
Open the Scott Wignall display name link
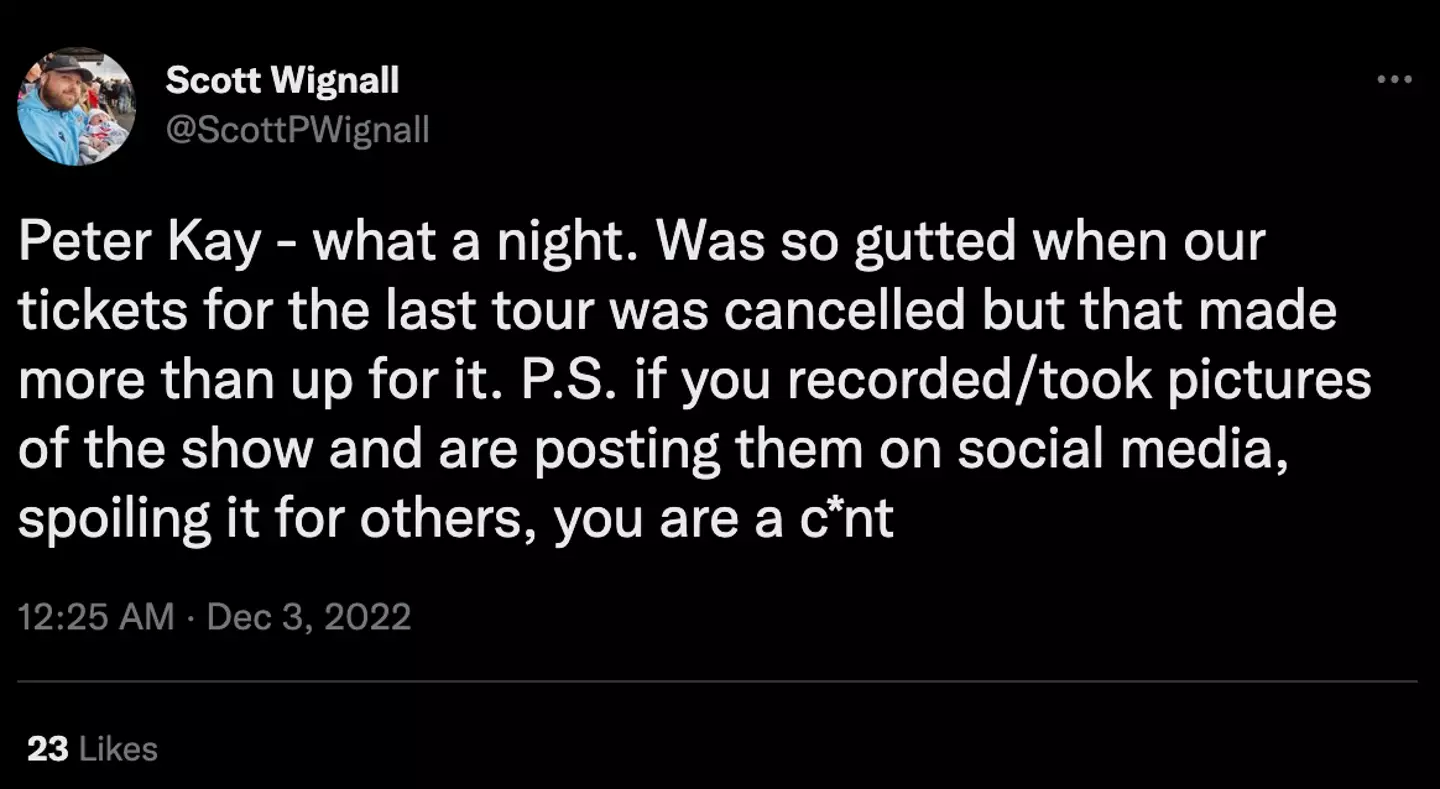pos(282,80)
